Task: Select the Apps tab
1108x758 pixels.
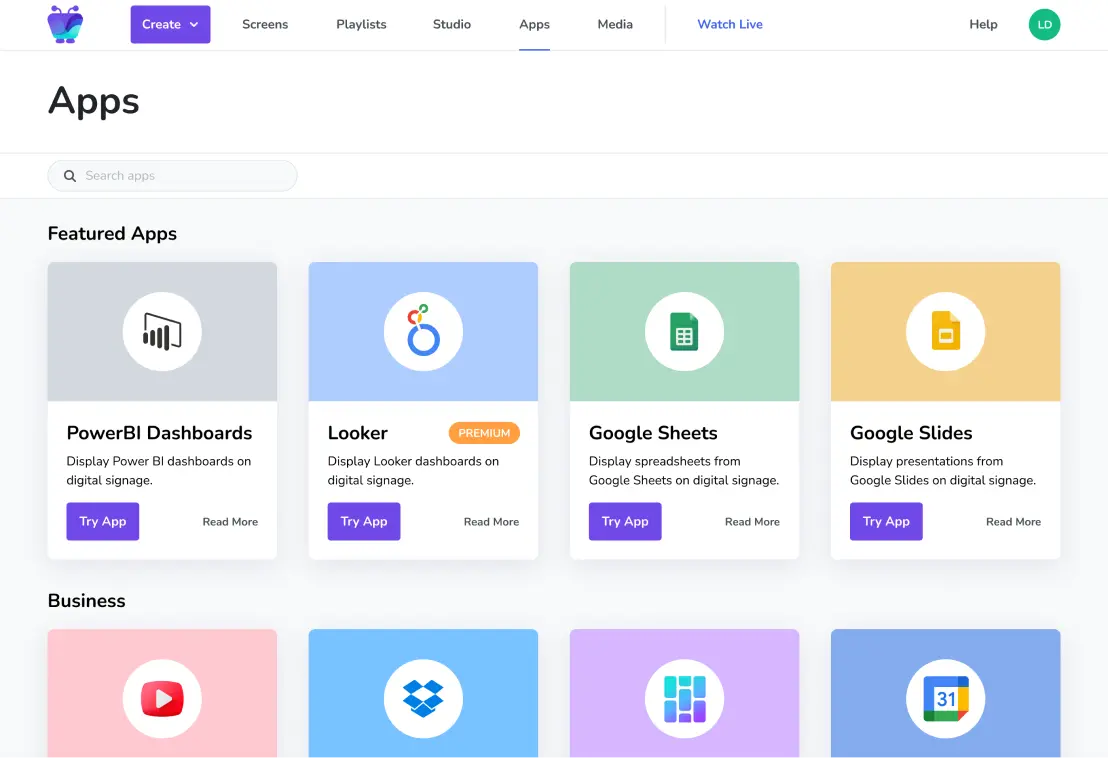Action: coord(534,24)
